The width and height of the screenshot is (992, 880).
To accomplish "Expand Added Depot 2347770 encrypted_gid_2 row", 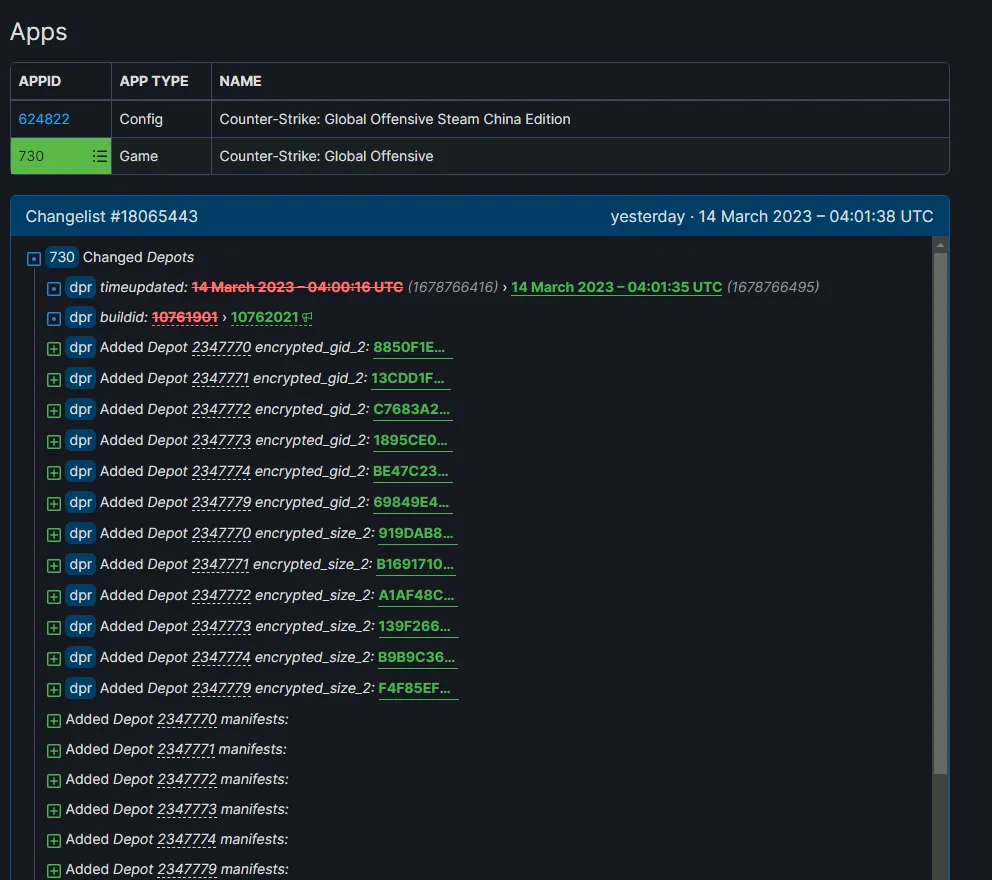I will click(x=54, y=349).
